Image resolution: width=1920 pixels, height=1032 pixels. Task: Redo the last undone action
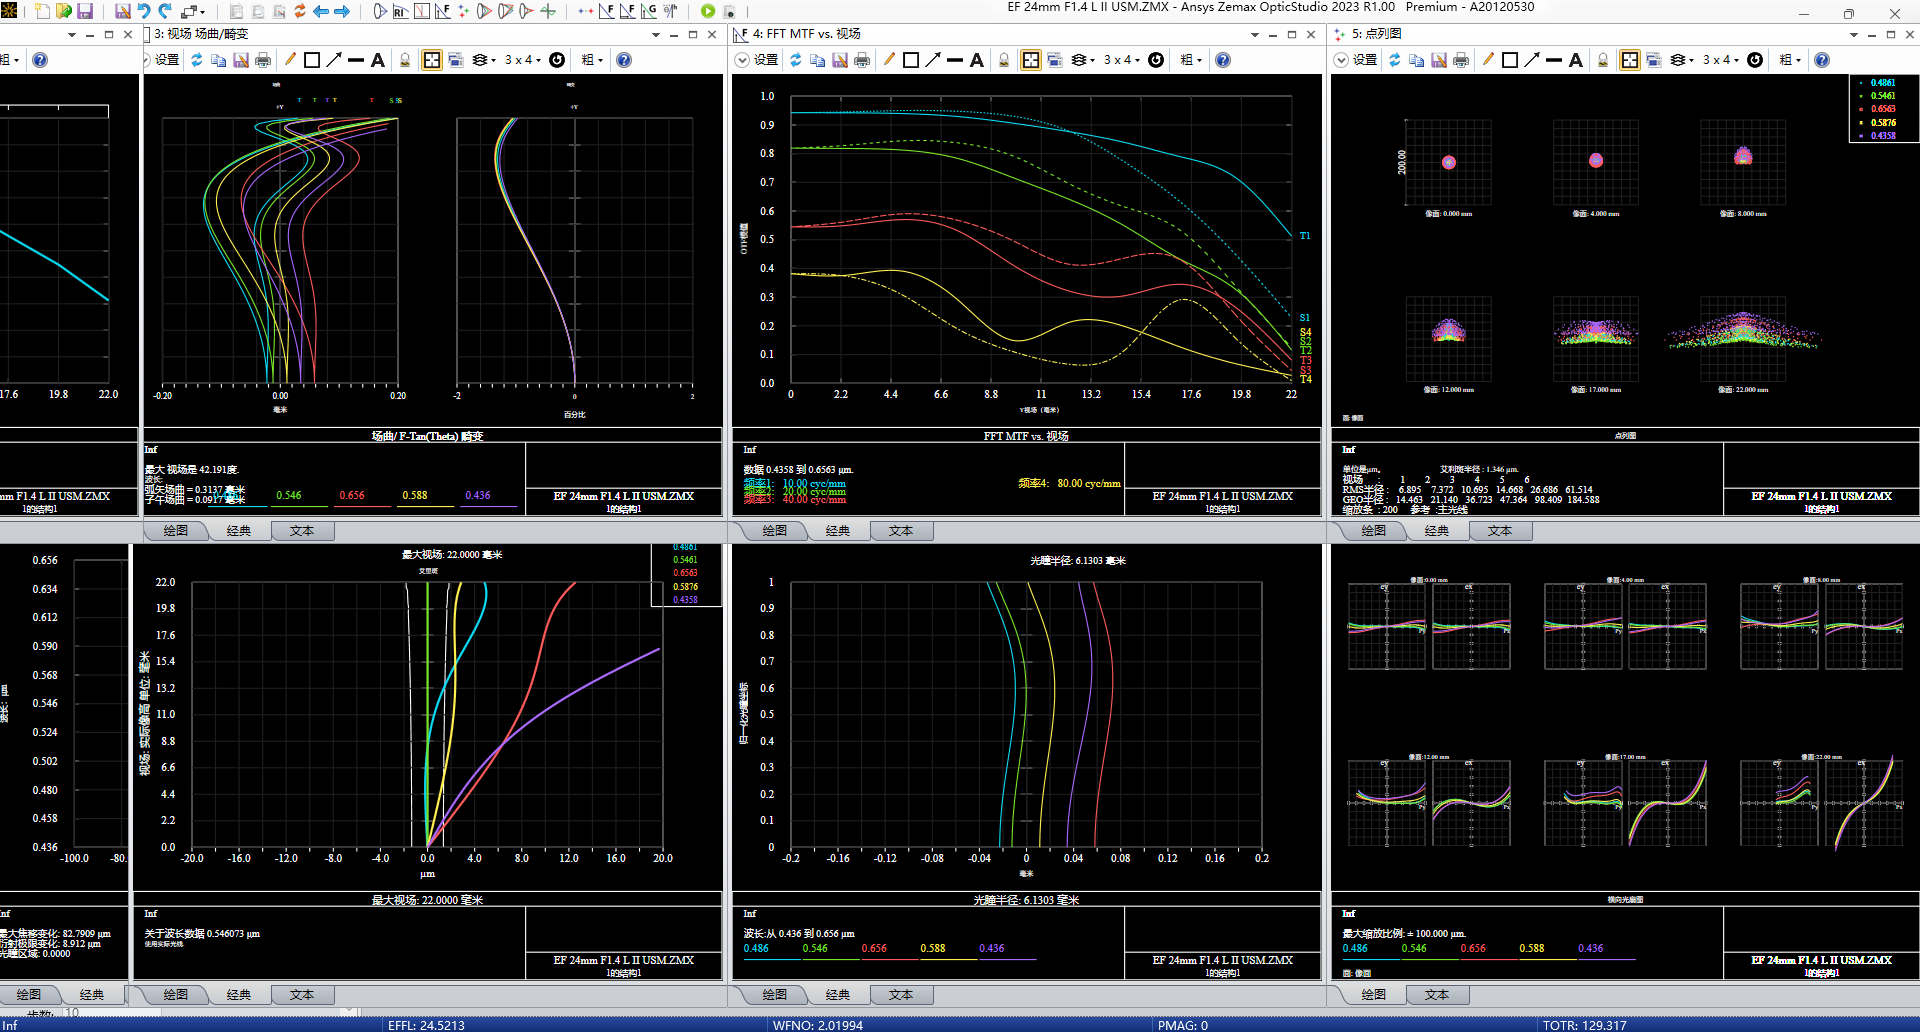click(x=166, y=11)
